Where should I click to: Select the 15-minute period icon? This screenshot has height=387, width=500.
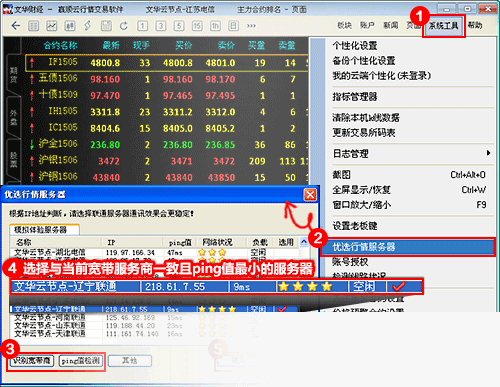pos(197,26)
